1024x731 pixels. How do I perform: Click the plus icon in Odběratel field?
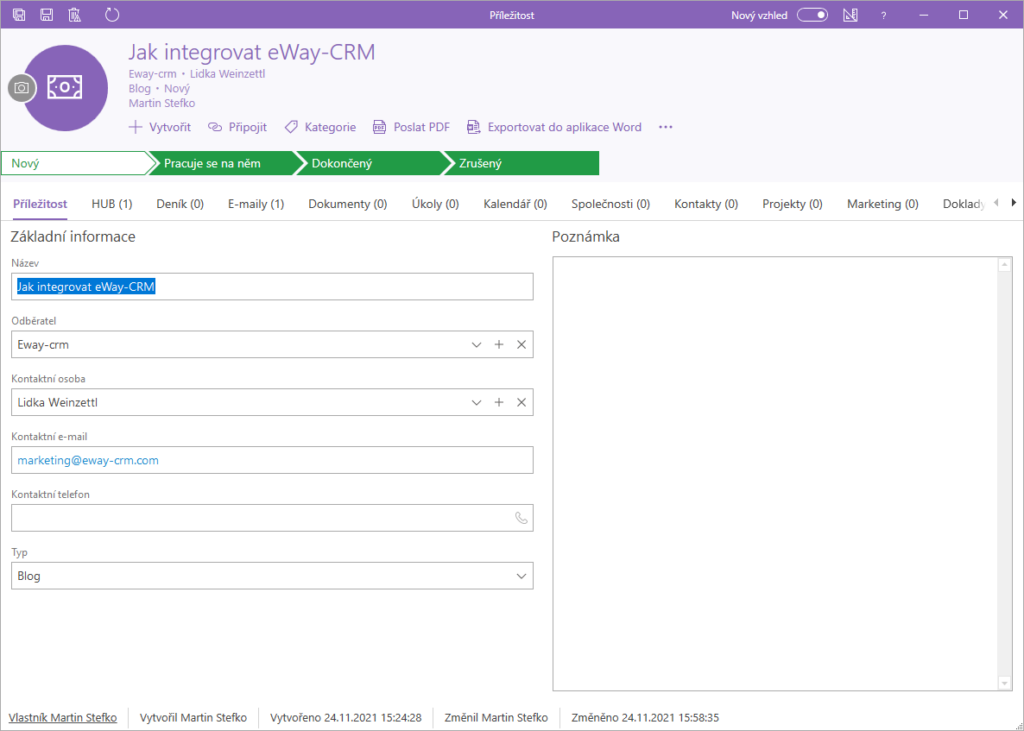point(499,344)
